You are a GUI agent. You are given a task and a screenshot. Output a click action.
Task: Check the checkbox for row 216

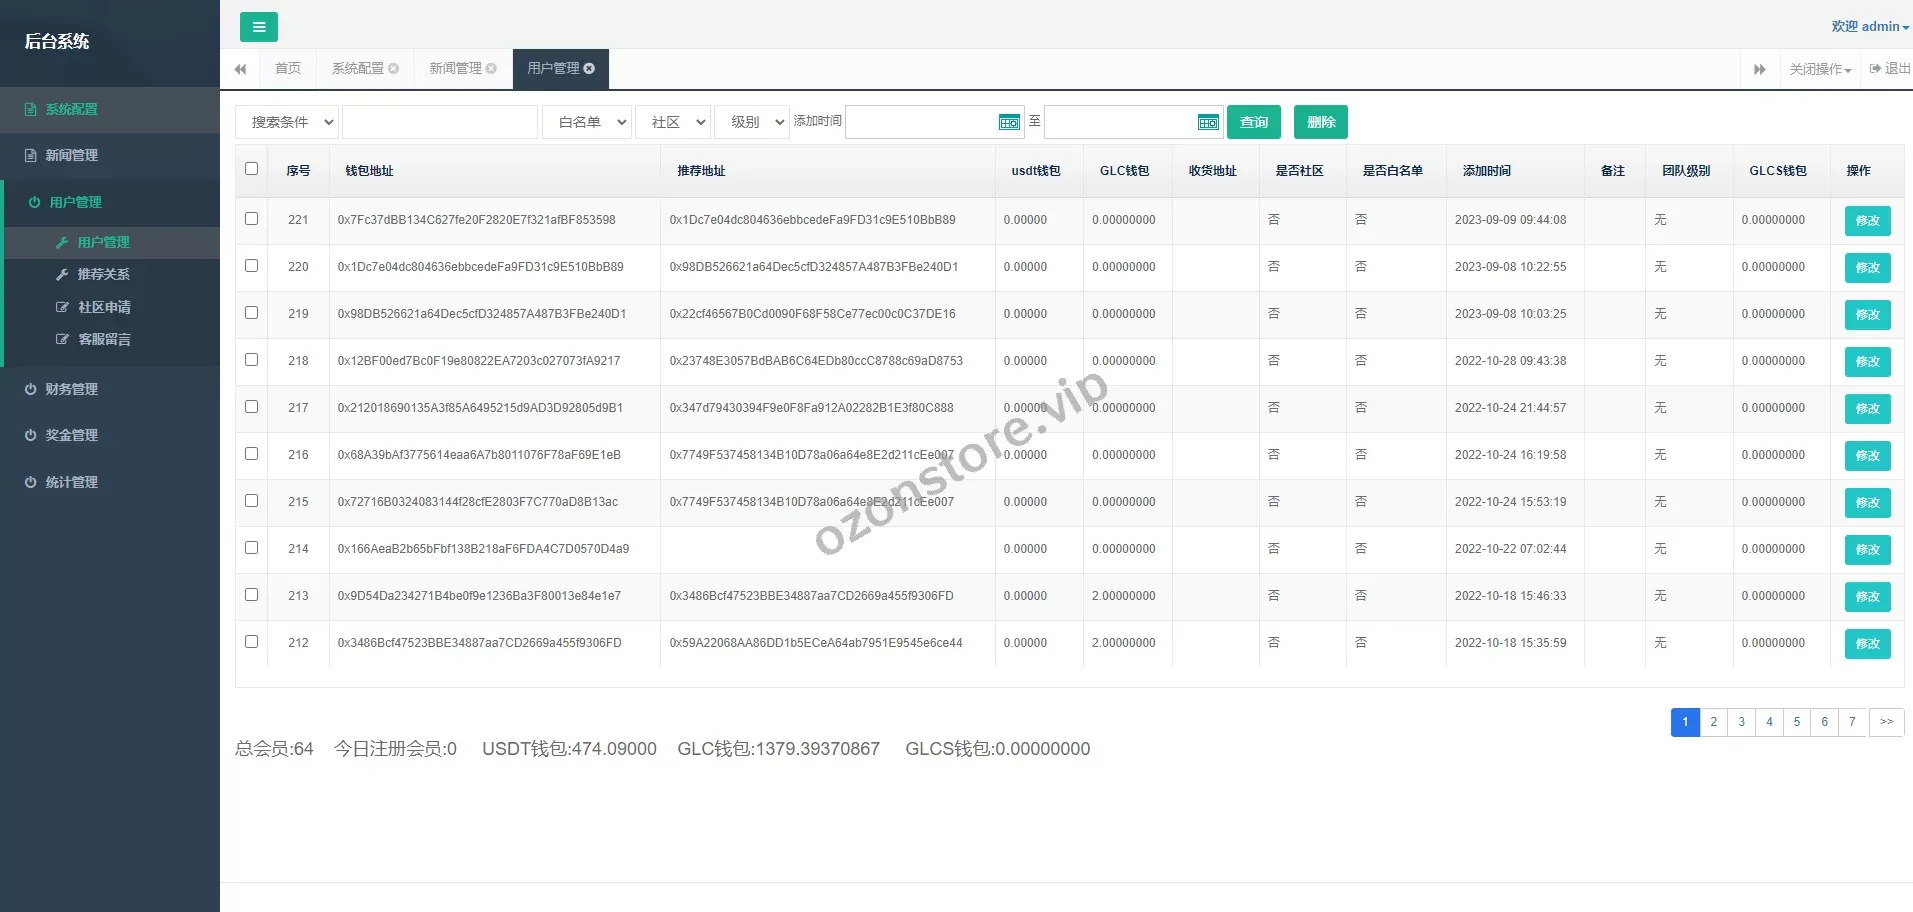[251, 454]
